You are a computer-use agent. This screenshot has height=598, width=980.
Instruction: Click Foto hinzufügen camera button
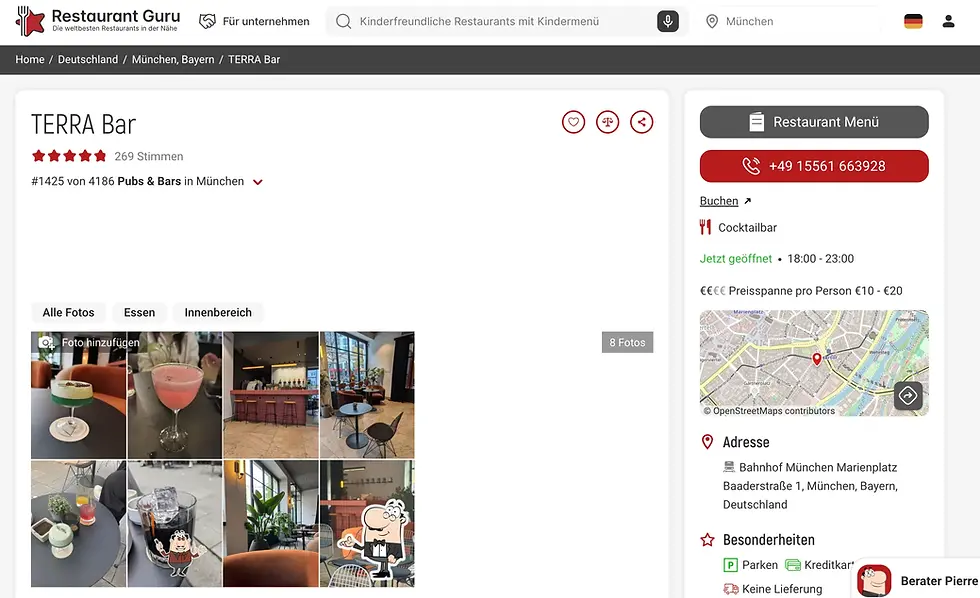[x=89, y=342]
